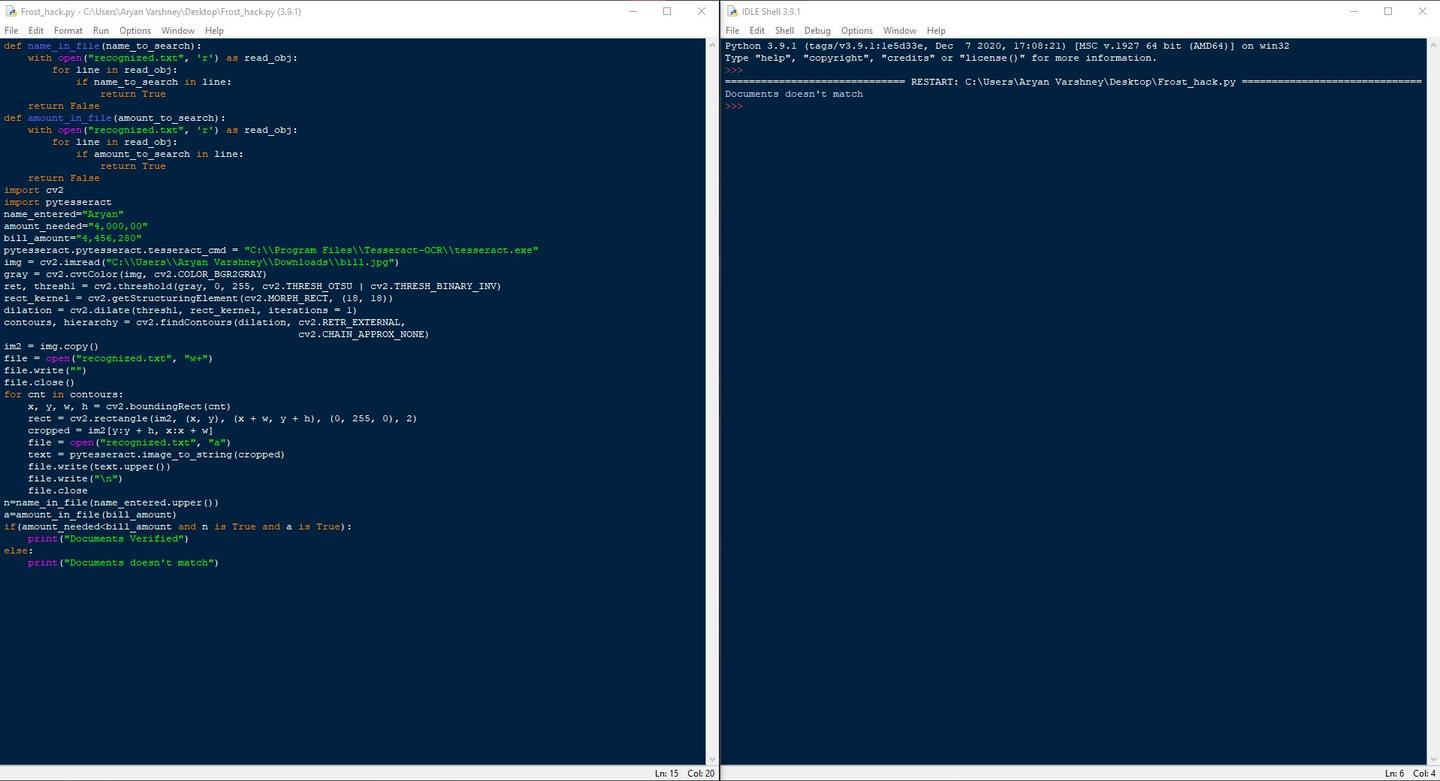The image size is (1440, 781).
Task: Open Format menu in editor window
Action: [x=68, y=31]
